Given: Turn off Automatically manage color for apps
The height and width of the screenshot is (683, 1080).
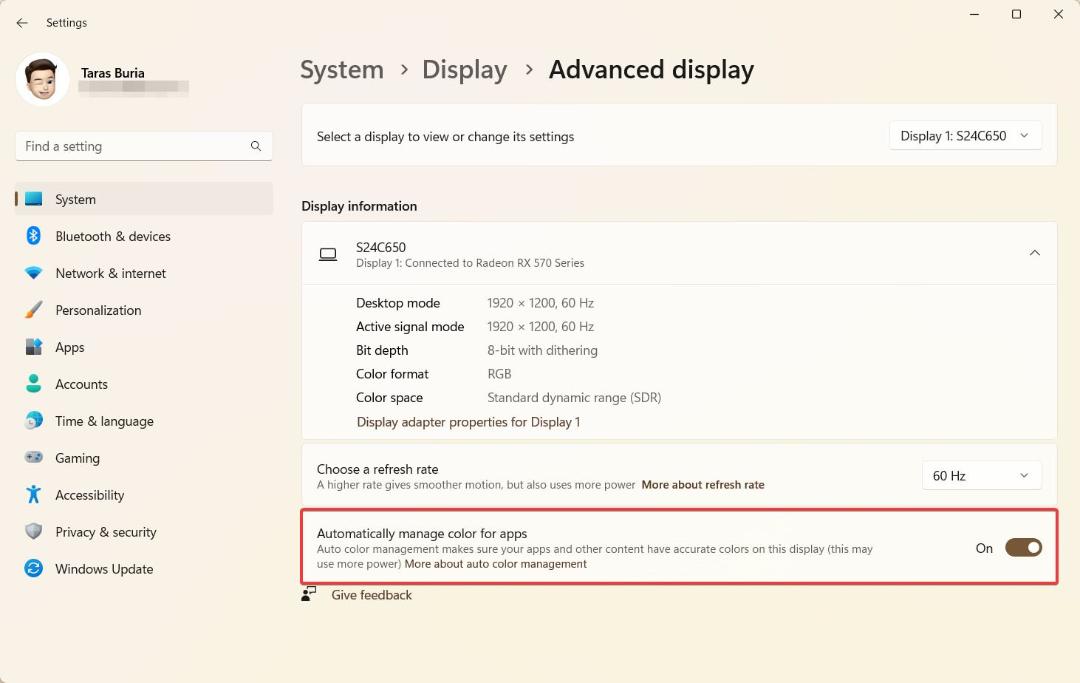Looking at the screenshot, I should pos(1024,548).
